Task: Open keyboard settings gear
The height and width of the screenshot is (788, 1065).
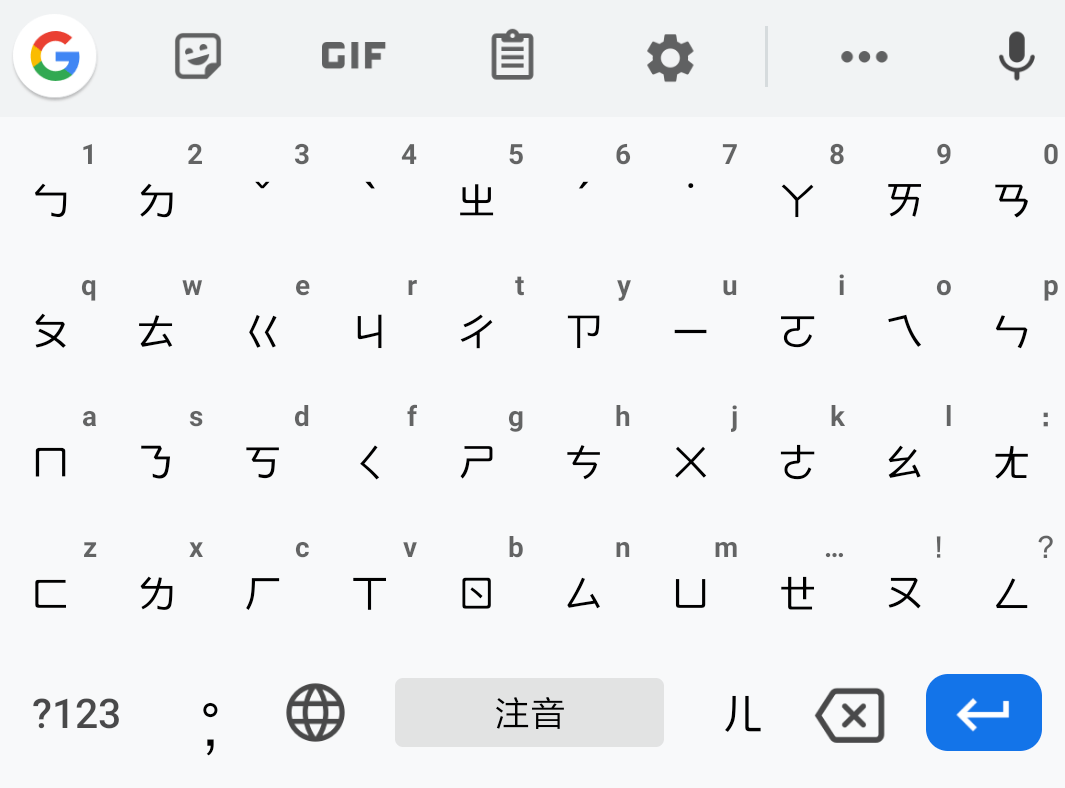Action: tap(670, 58)
